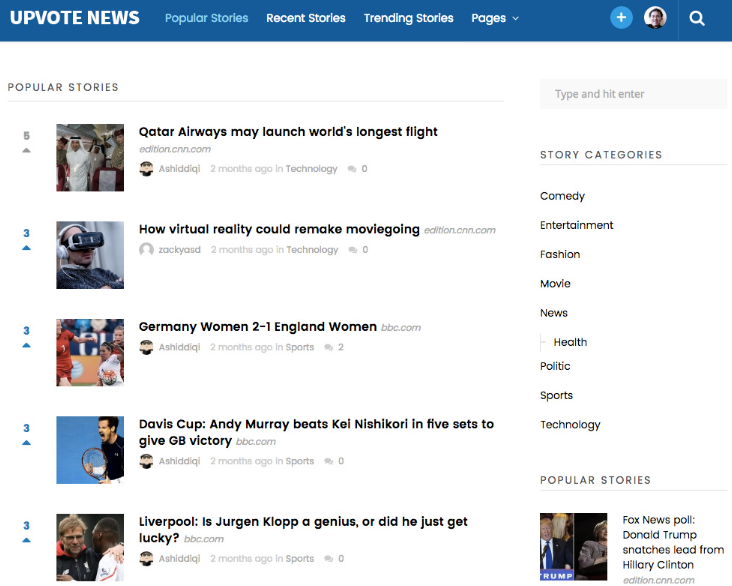Open the Liverpool Jurgen Klopp headline
Screen dimensions: 732x586
pyautogui.click(x=303, y=530)
